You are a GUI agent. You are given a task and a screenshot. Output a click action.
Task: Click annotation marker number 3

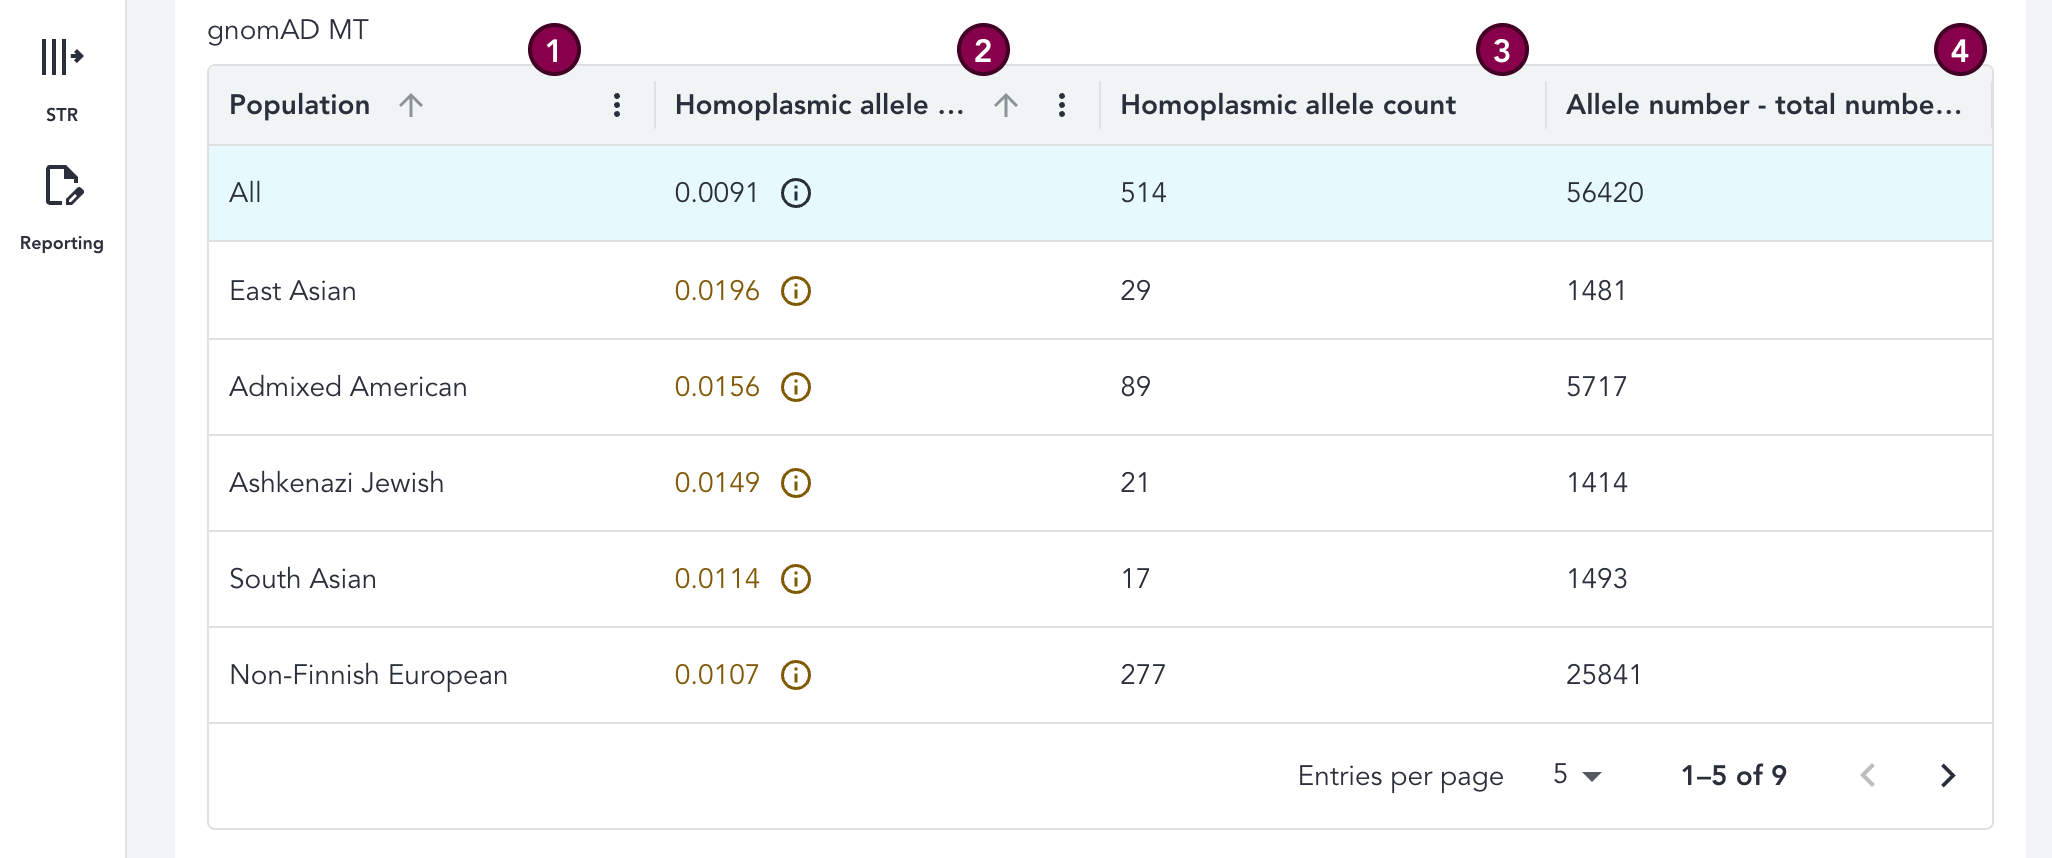[1501, 50]
